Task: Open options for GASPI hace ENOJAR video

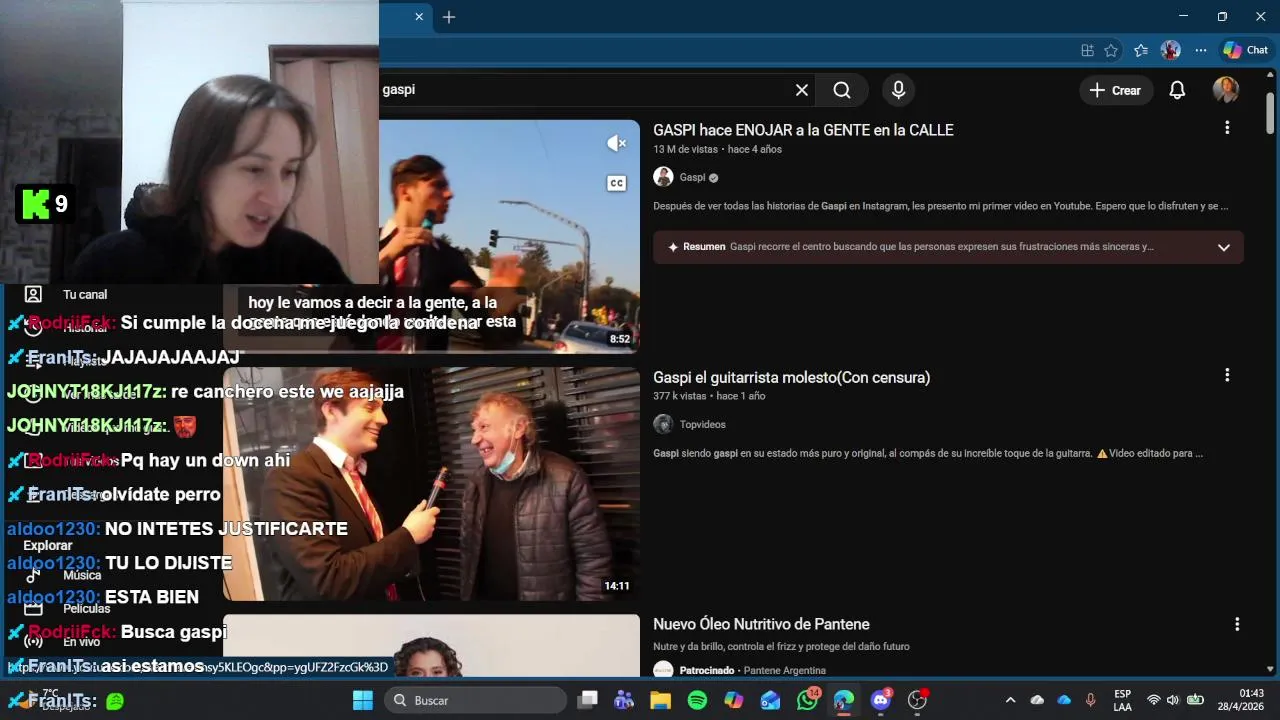Action: coord(1227,128)
